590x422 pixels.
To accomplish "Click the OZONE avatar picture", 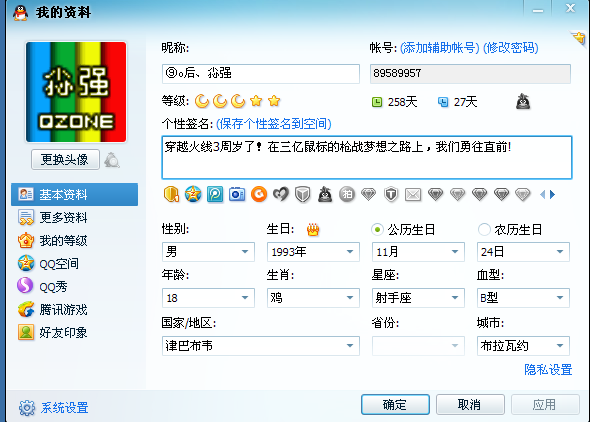I will pyautogui.click(x=76, y=92).
